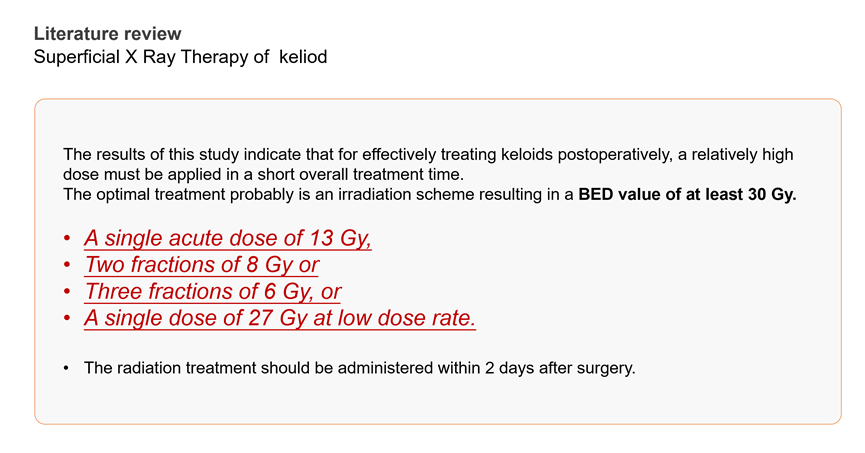Click red bullet before "A single acute dose"

pos(66,240)
